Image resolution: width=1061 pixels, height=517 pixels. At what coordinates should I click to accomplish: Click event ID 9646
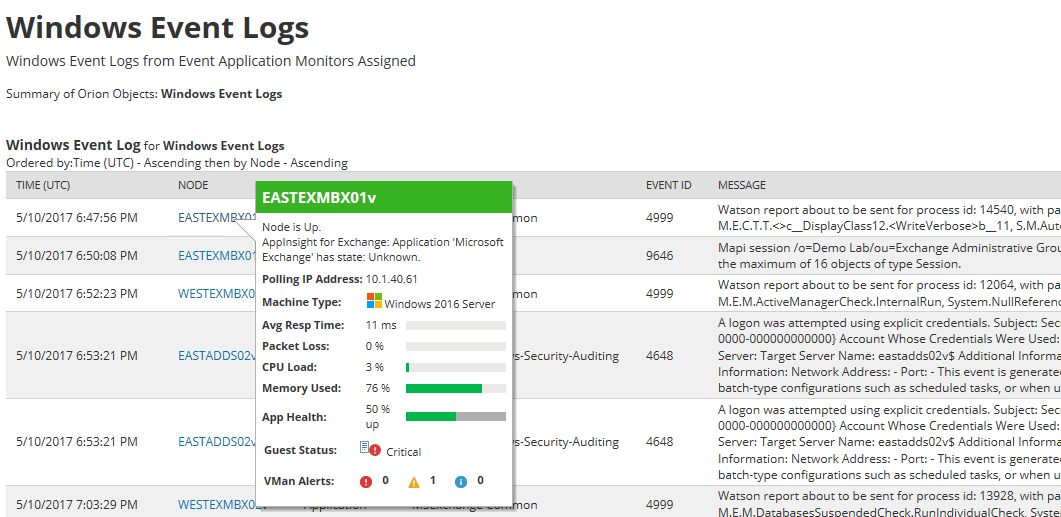pyautogui.click(x=660, y=256)
